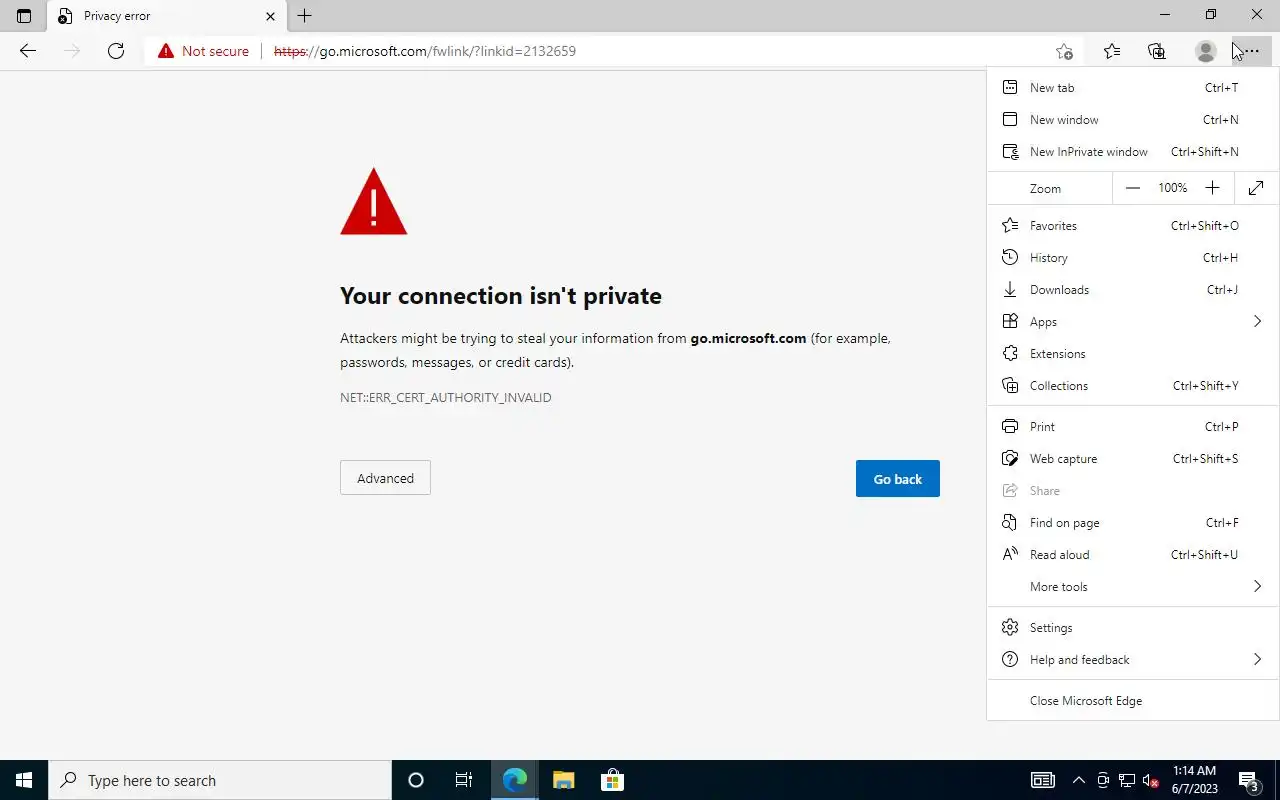Open Extensions menu entry
The image size is (1280, 800).
pos(1133,354)
